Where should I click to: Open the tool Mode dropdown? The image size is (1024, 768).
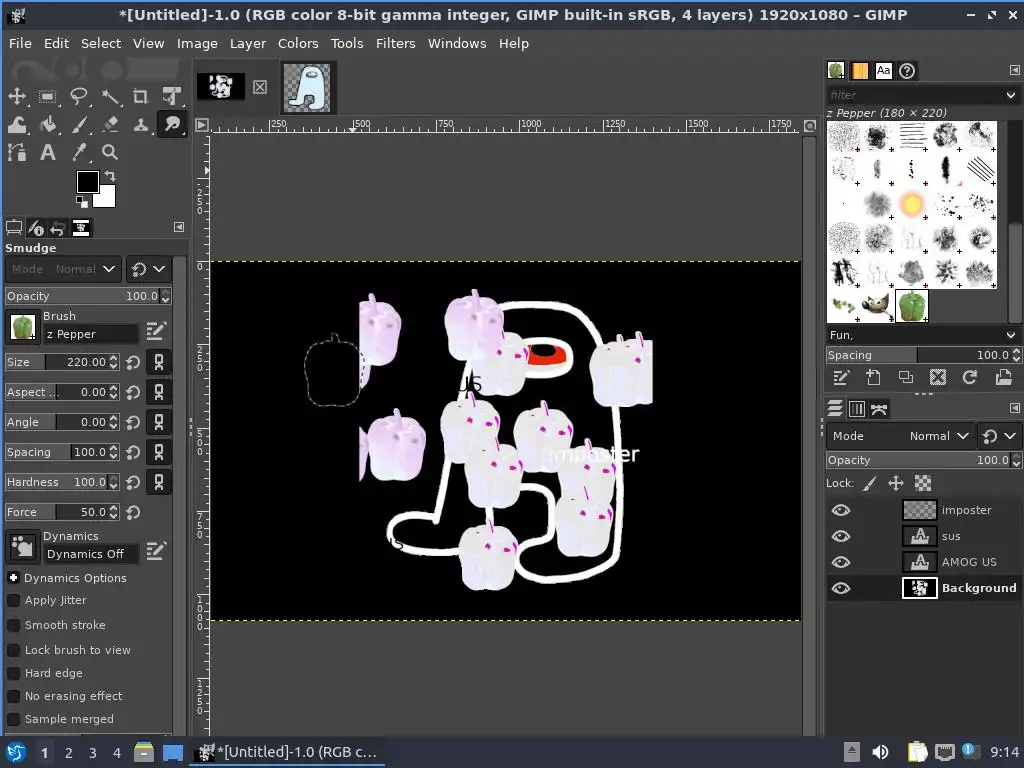pos(63,269)
